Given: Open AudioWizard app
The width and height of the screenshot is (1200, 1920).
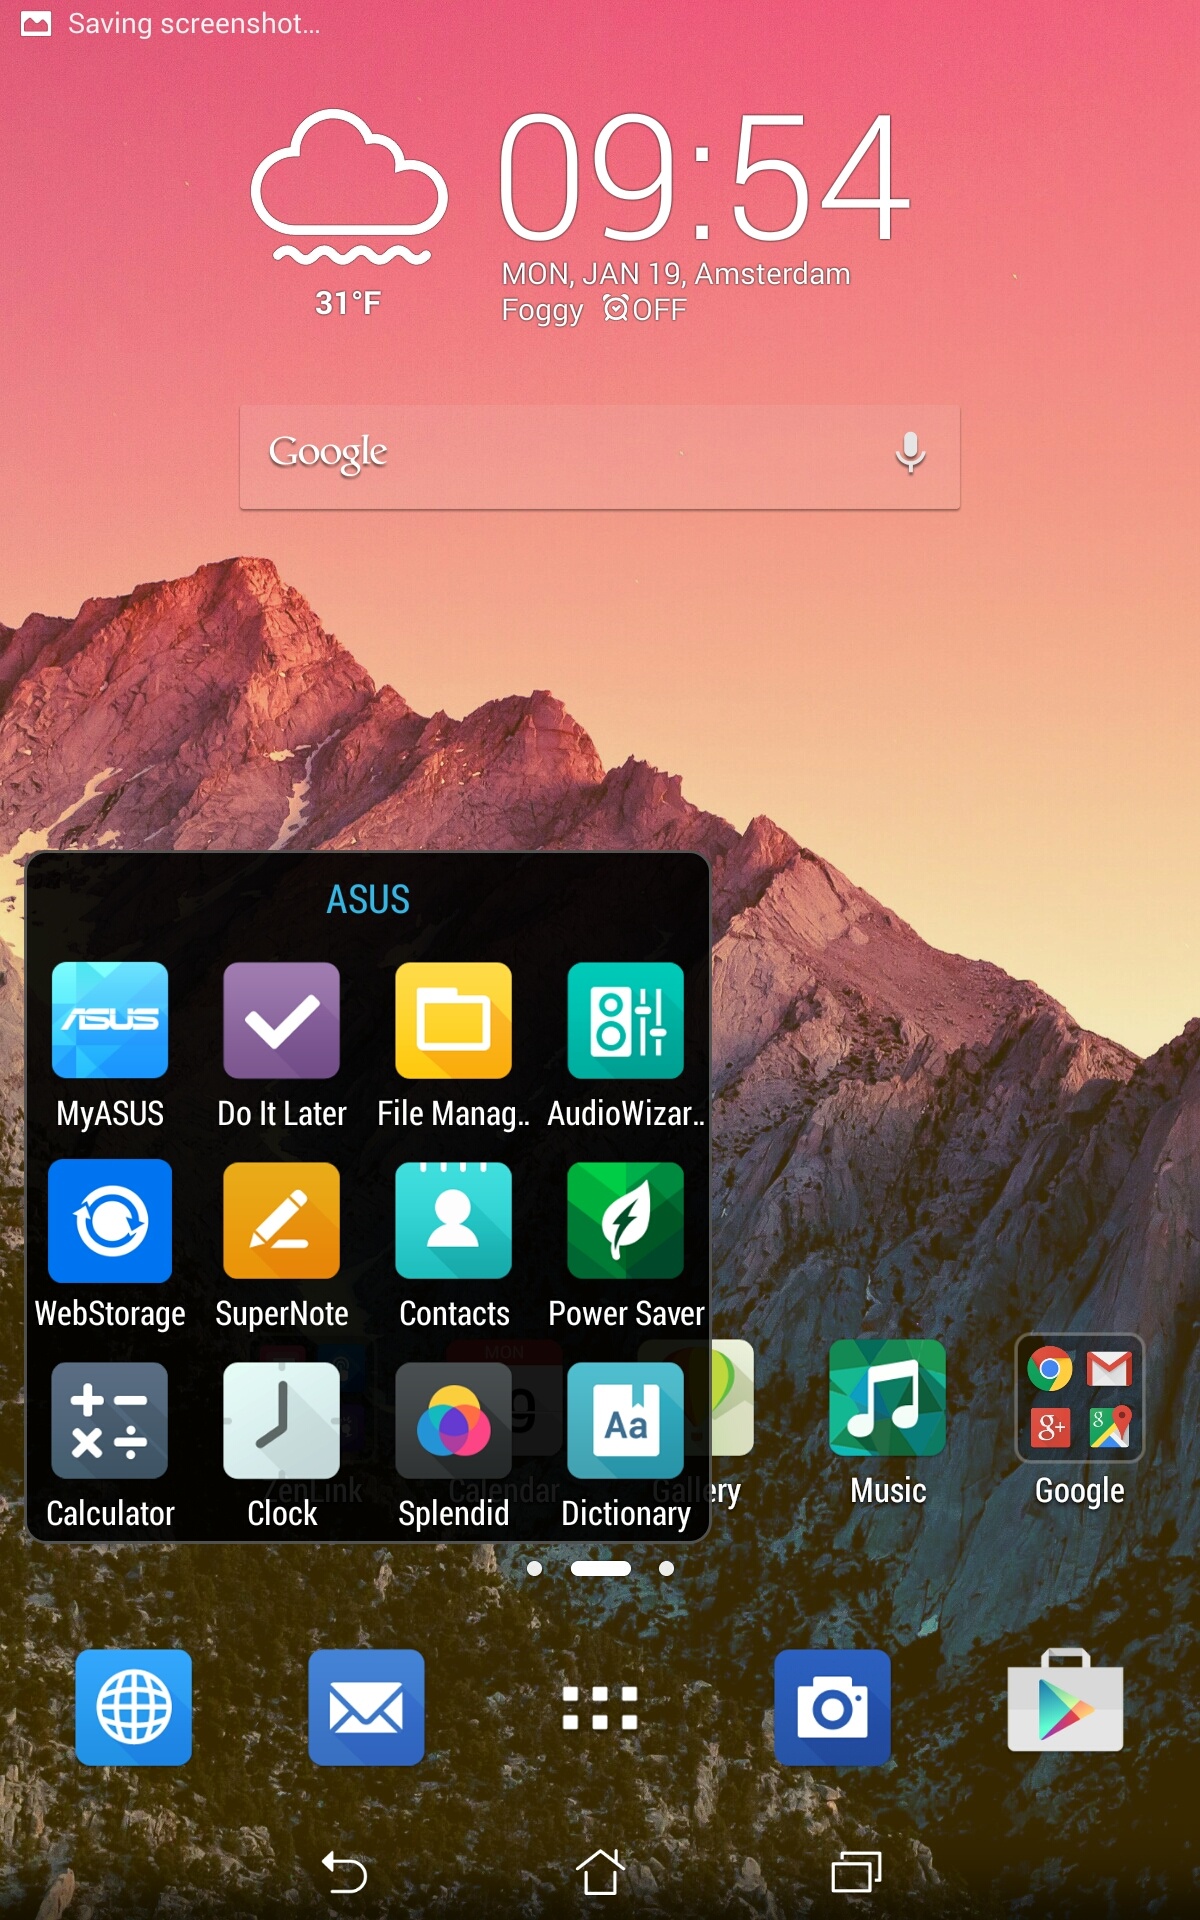Looking at the screenshot, I should point(626,1020).
